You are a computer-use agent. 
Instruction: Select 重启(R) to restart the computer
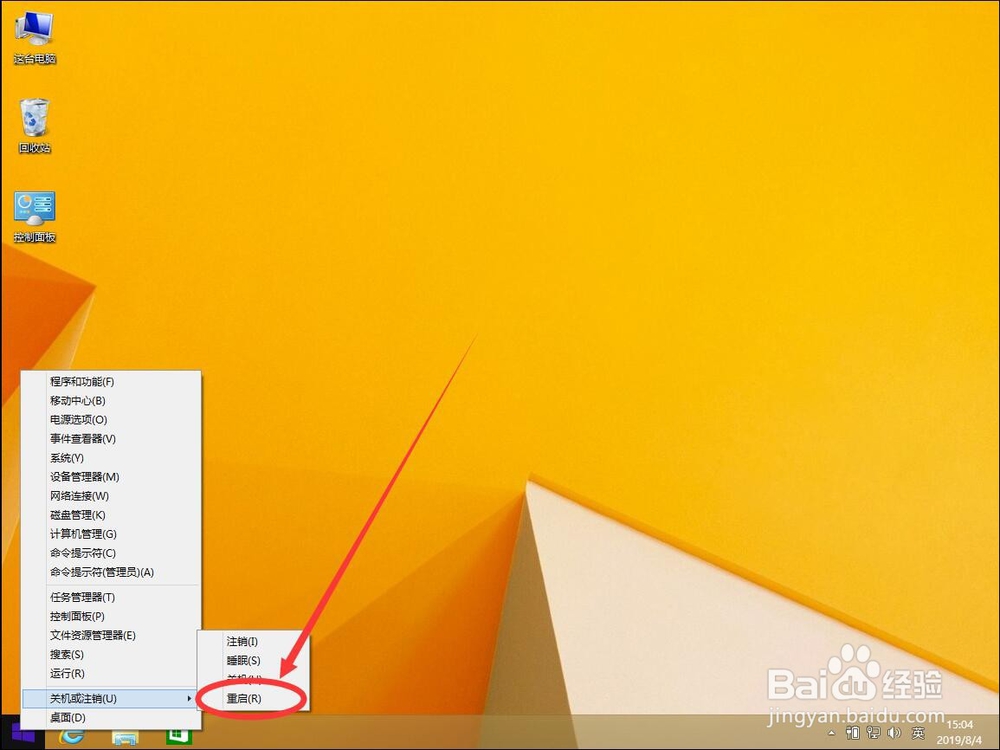point(244,698)
